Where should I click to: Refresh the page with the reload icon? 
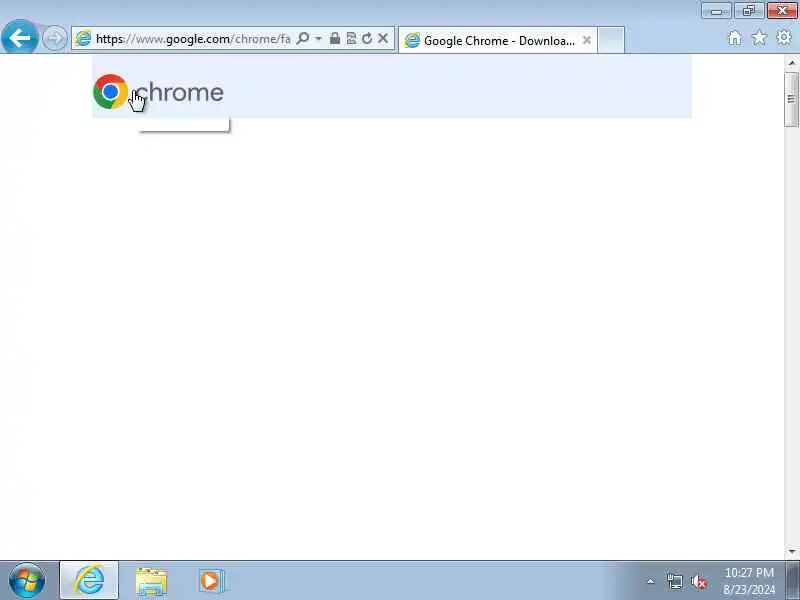pos(367,38)
